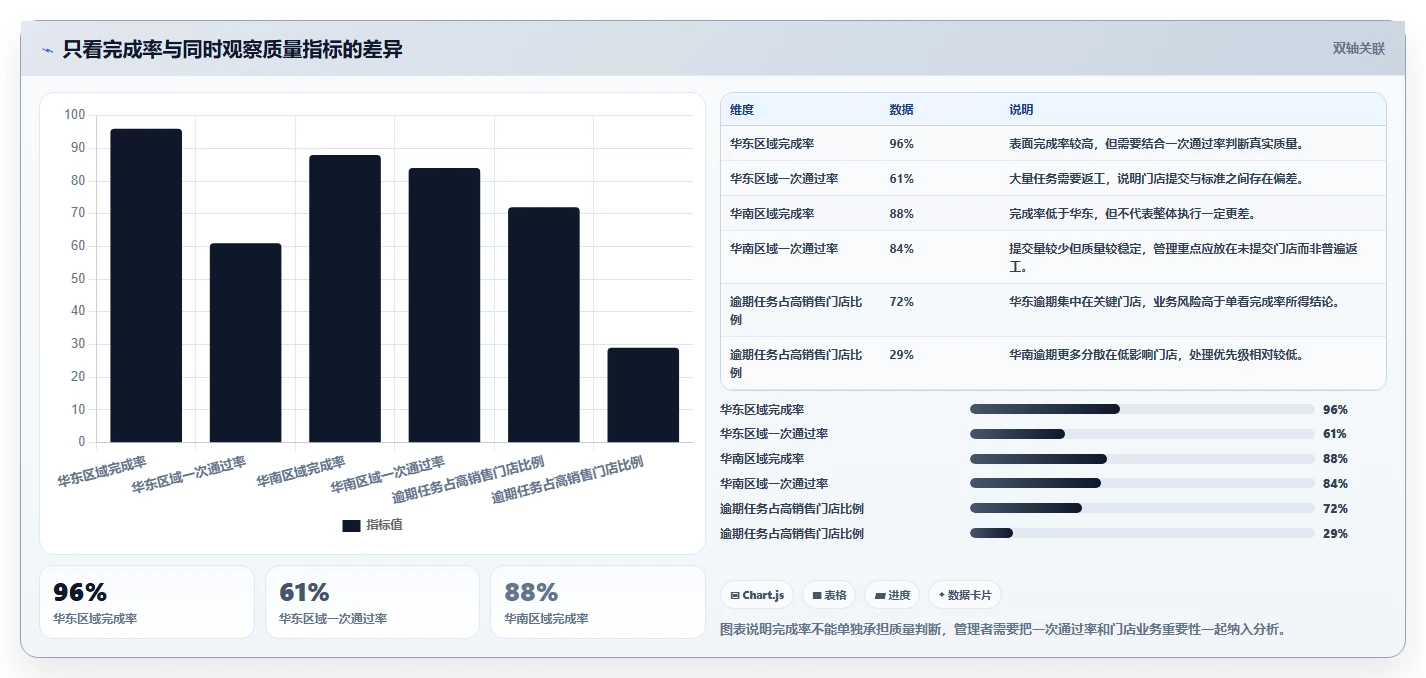Click the note starting 华南逾期更多分散
The height and width of the screenshot is (678, 1426).
[x=1156, y=355]
